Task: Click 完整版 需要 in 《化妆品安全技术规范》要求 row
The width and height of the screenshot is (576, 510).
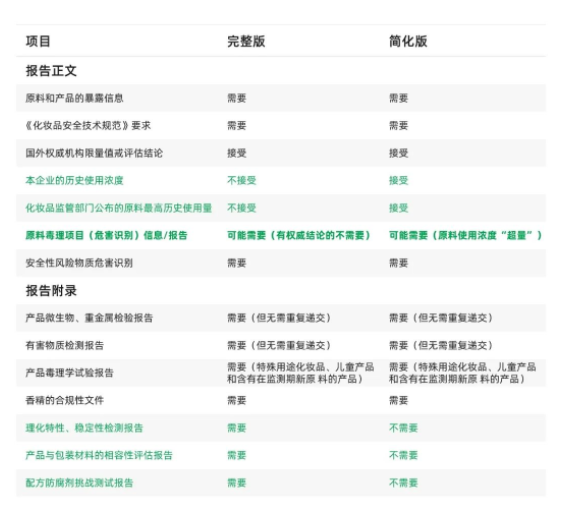Action: point(237,126)
